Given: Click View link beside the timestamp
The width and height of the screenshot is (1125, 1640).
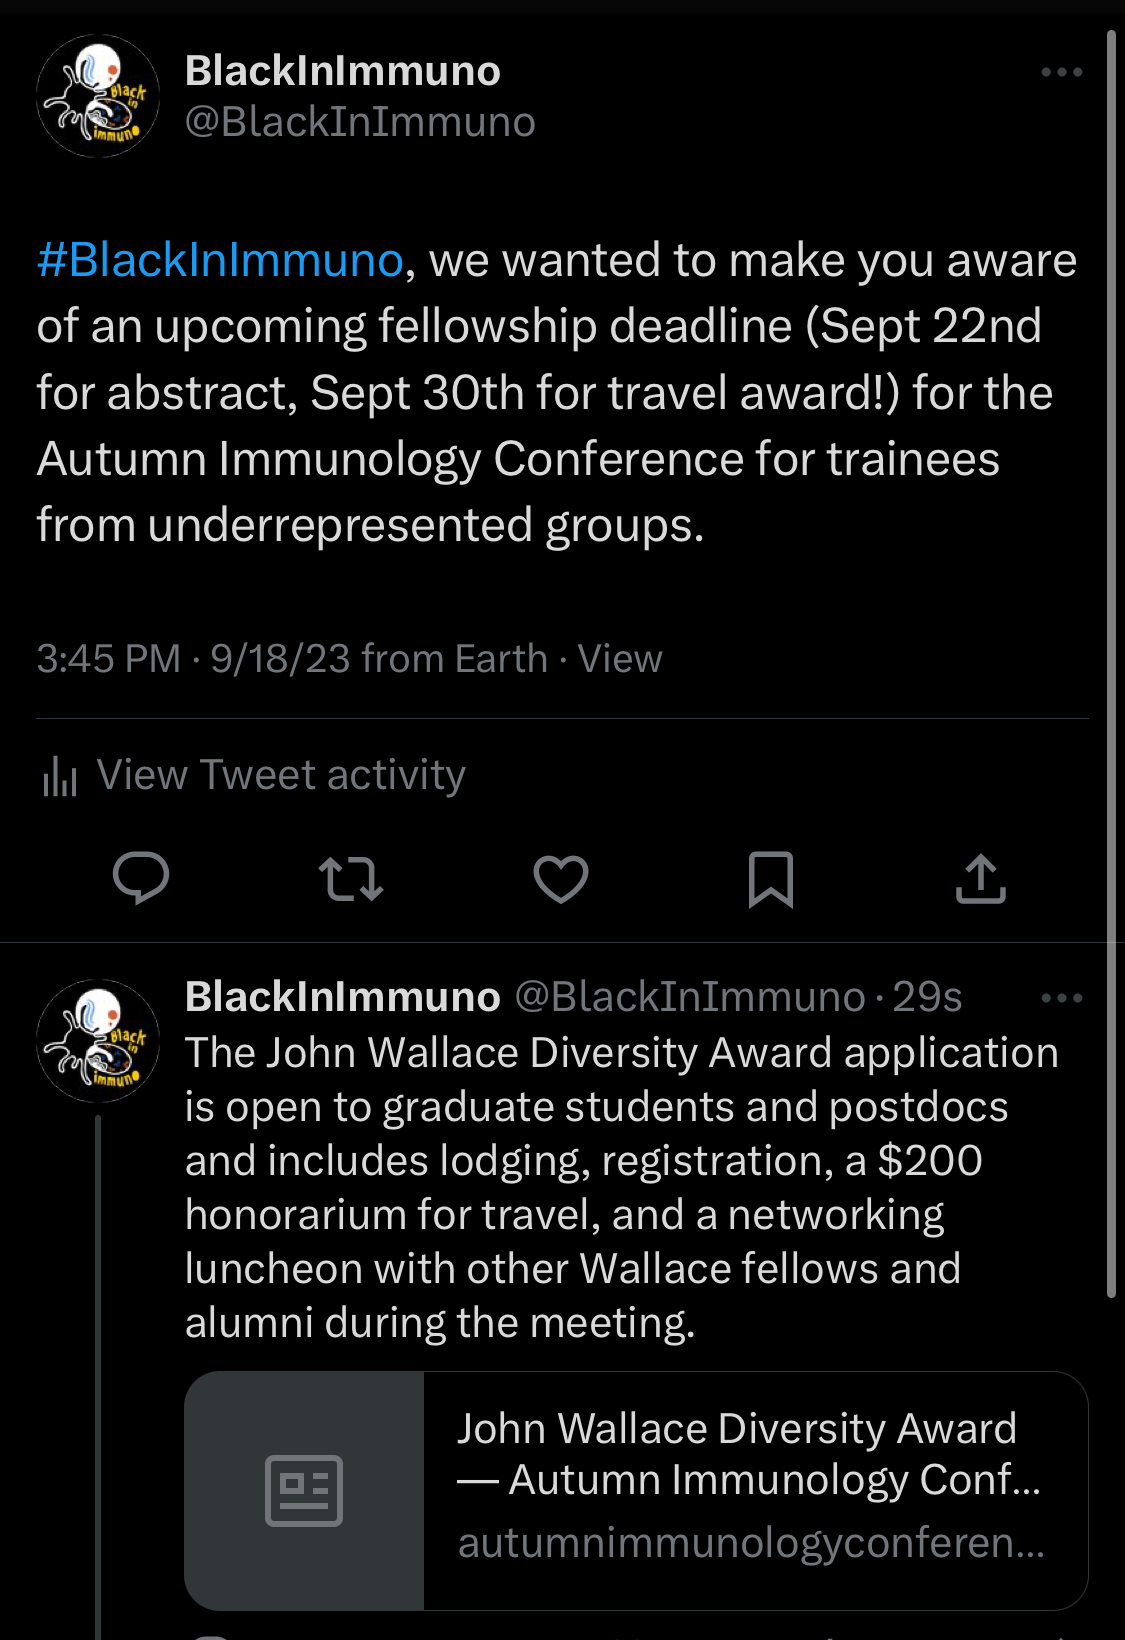Looking at the screenshot, I should coord(620,659).
